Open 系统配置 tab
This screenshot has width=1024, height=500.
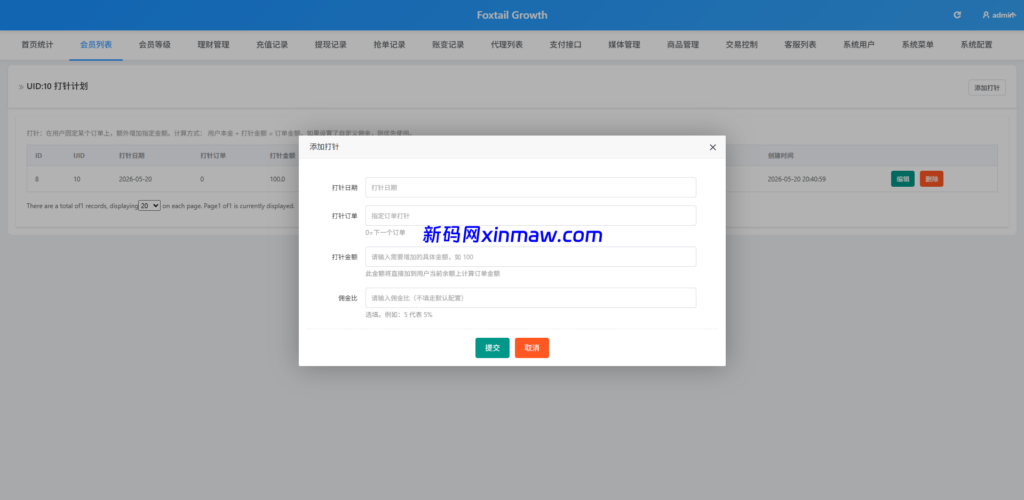pyautogui.click(x=976, y=45)
